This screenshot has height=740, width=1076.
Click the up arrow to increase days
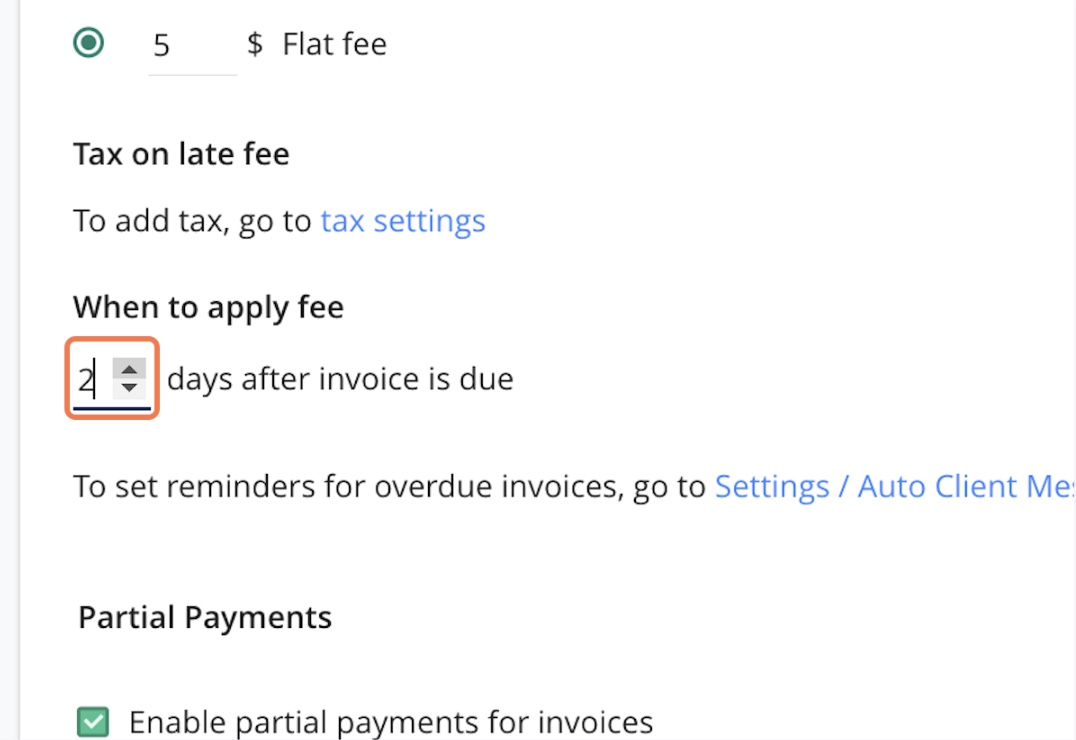130,371
